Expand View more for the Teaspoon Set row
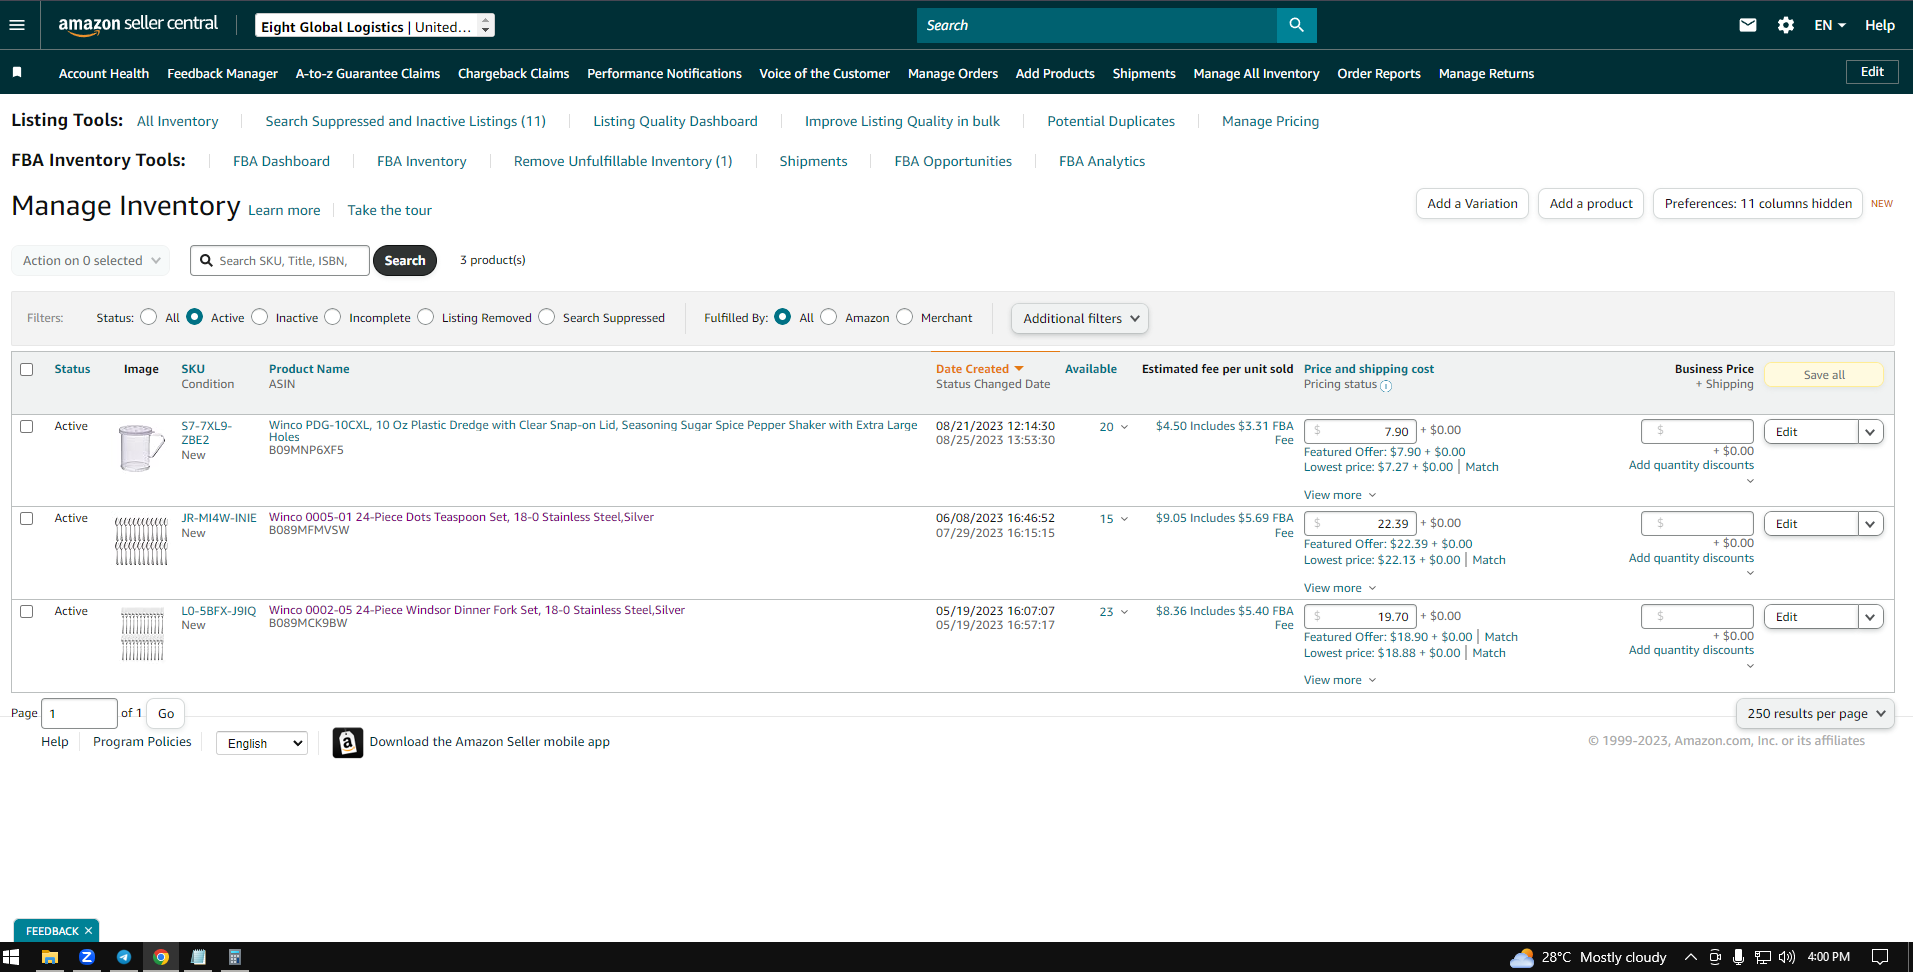 point(1339,588)
